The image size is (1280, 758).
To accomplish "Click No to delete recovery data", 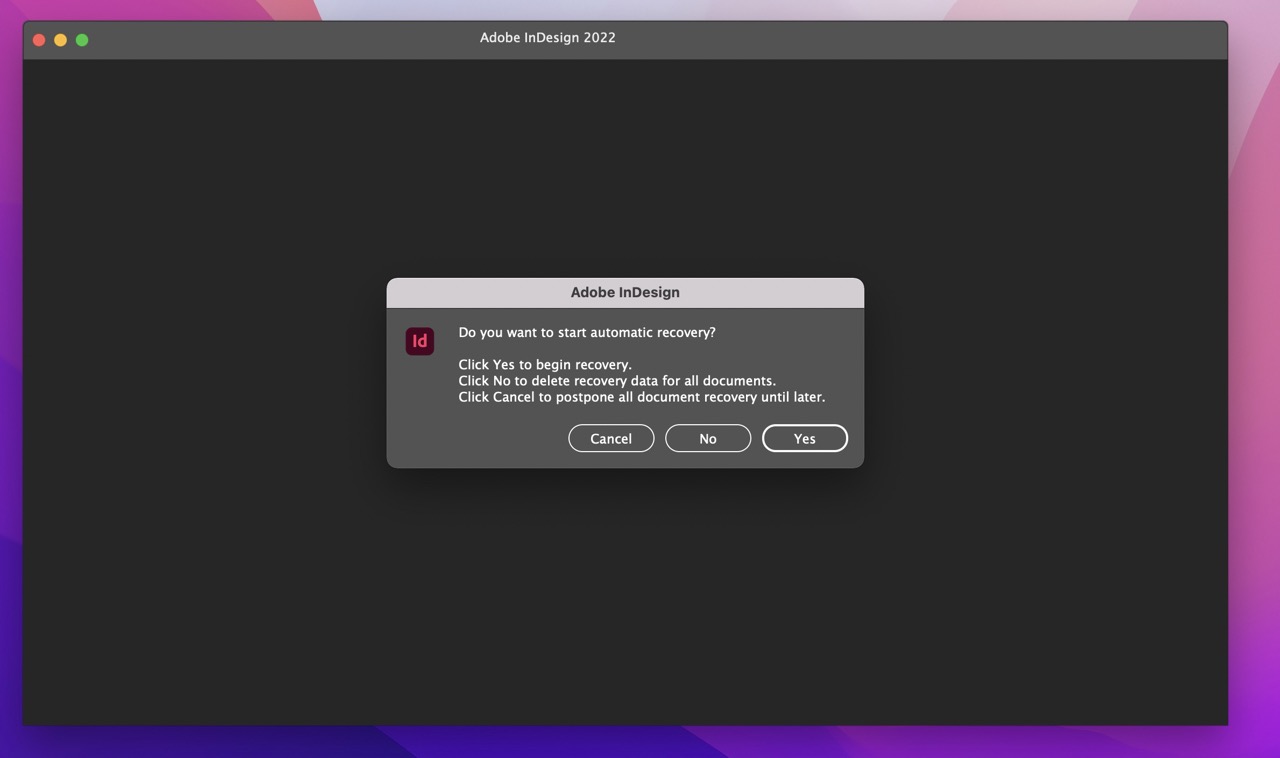I will click(x=708, y=438).
